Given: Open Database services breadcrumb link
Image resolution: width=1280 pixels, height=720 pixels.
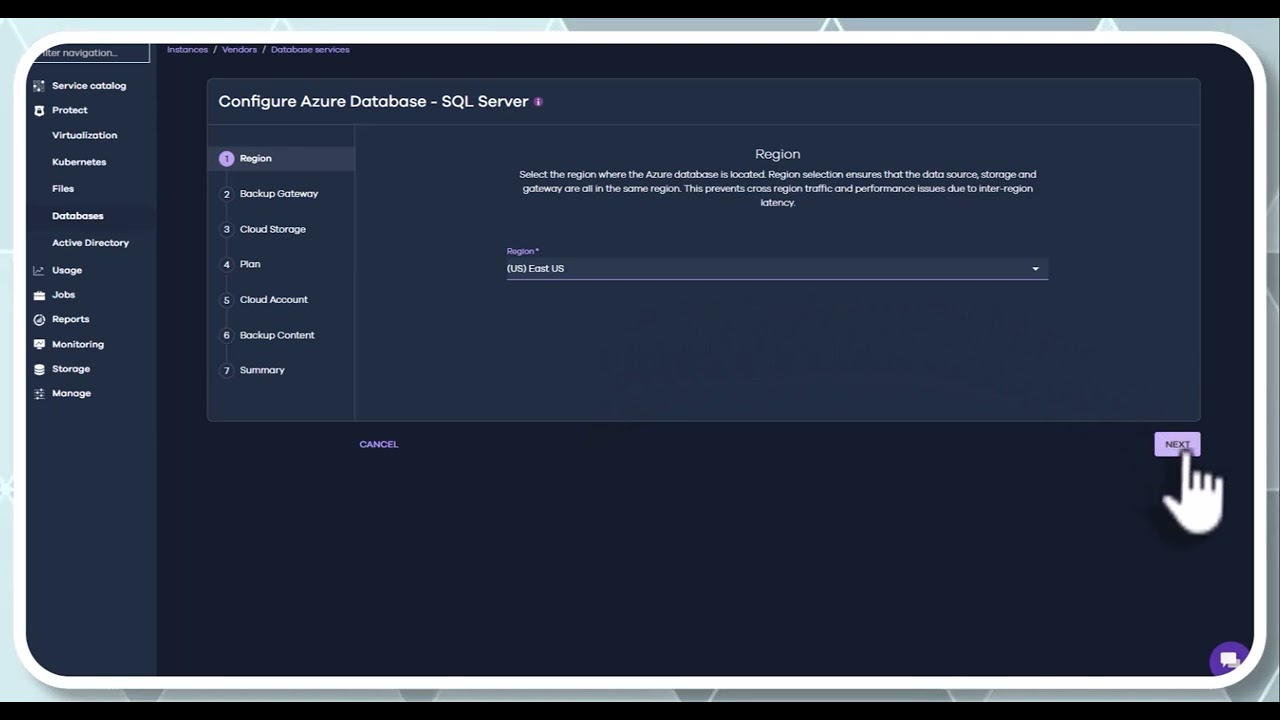Looking at the screenshot, I should click(x=310, y=49).
